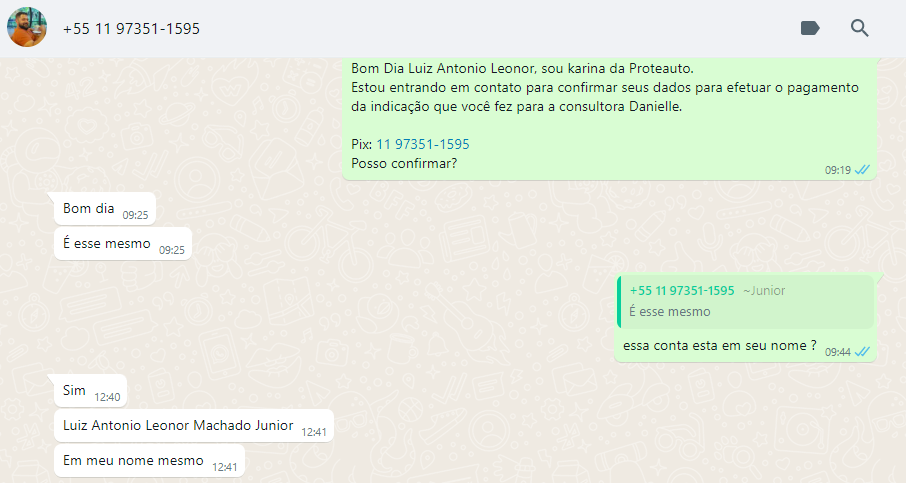Open the search magnifier icon
The width and height of the screenshot is (906, 483).
[859, 28]
